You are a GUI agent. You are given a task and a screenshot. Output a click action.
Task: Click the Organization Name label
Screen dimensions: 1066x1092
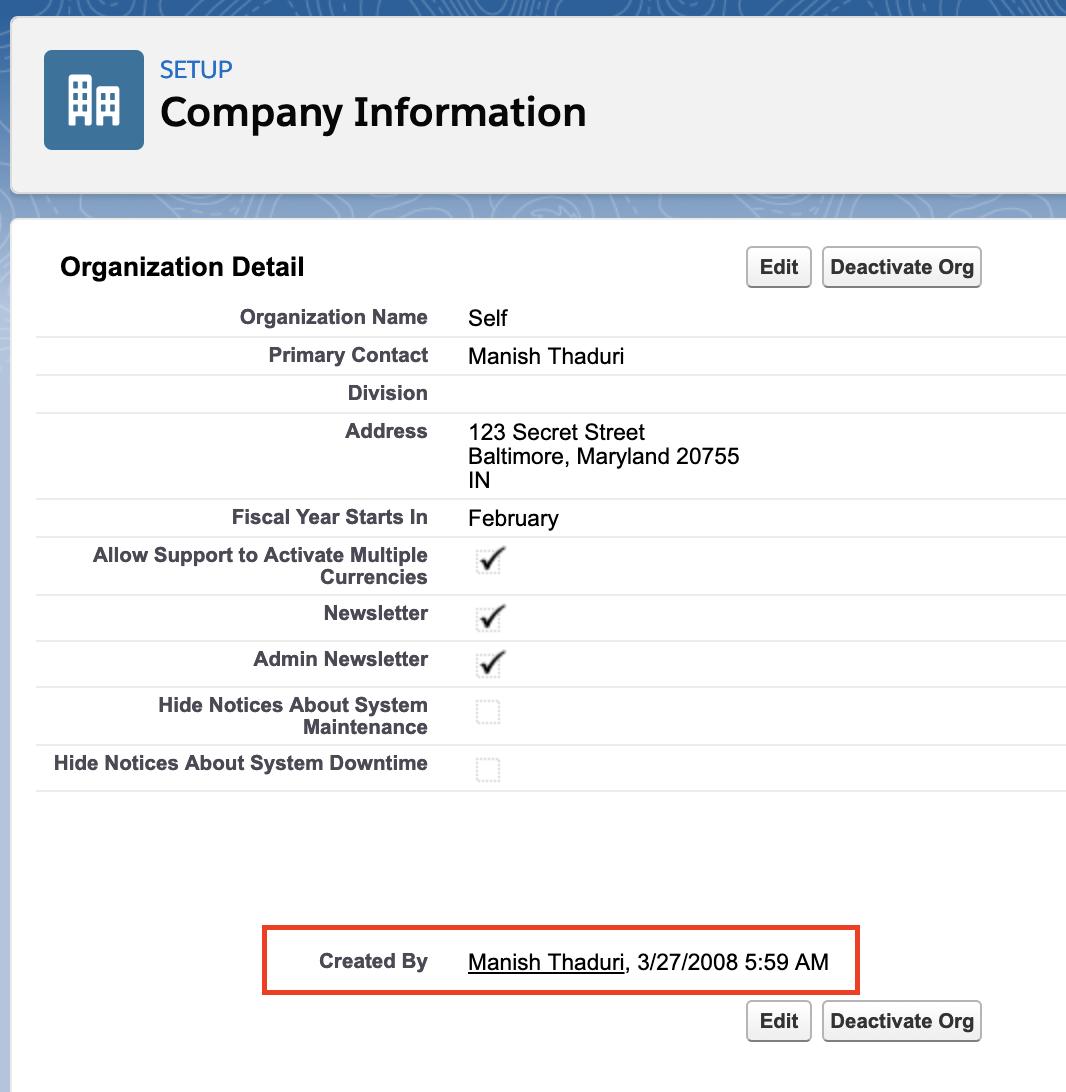pyautogui.click(x=334, y=317)
